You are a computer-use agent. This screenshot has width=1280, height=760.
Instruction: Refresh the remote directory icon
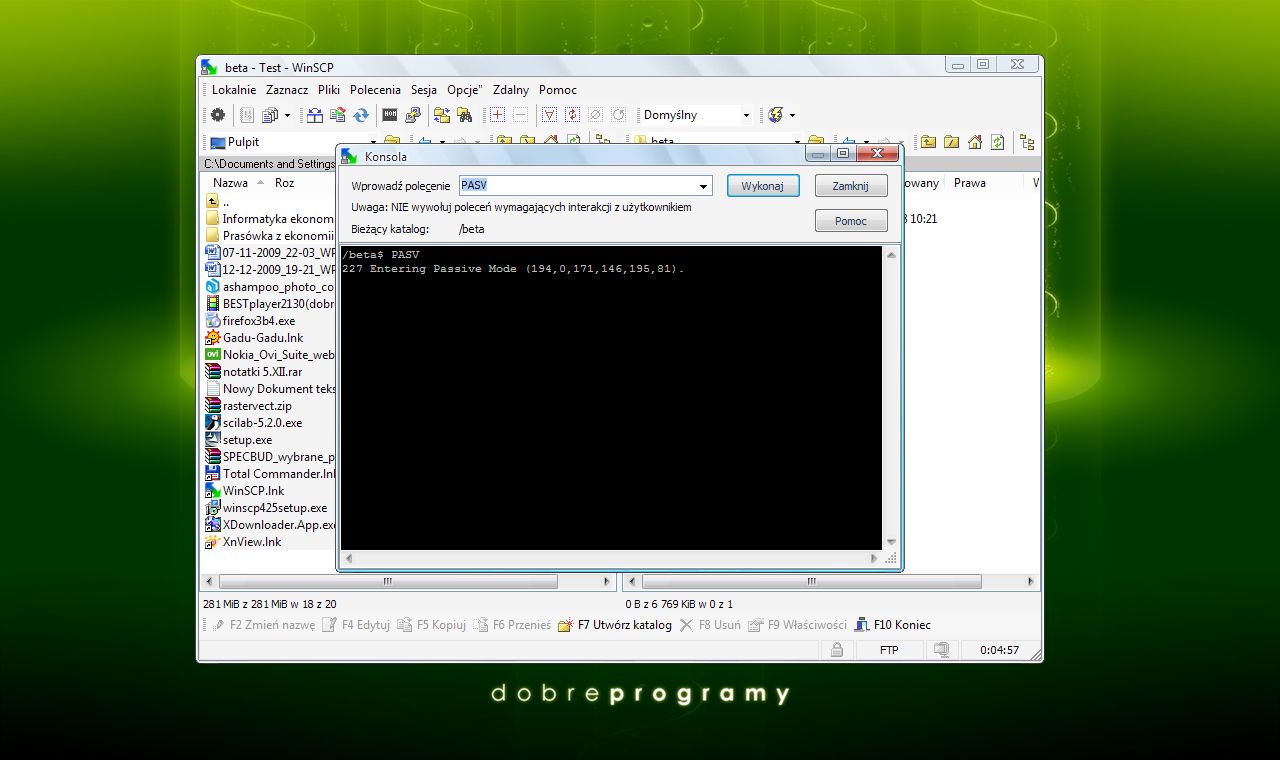coord(997,142)
